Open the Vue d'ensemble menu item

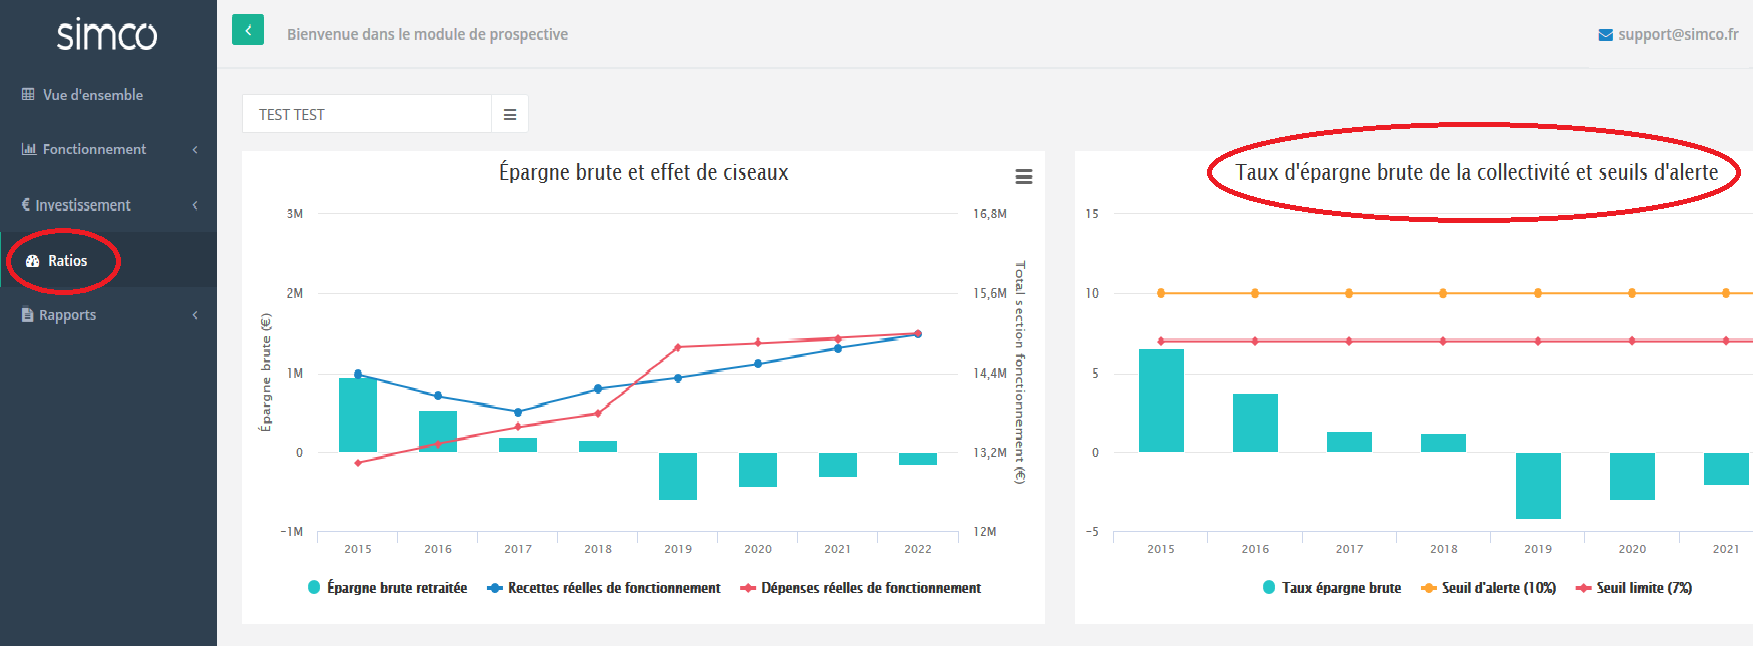click(x=92, y=95)
